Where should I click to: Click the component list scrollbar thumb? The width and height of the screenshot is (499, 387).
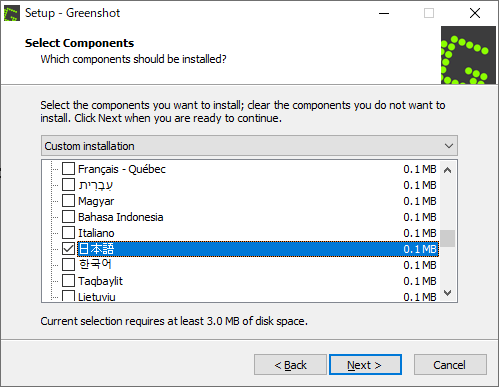448,238
